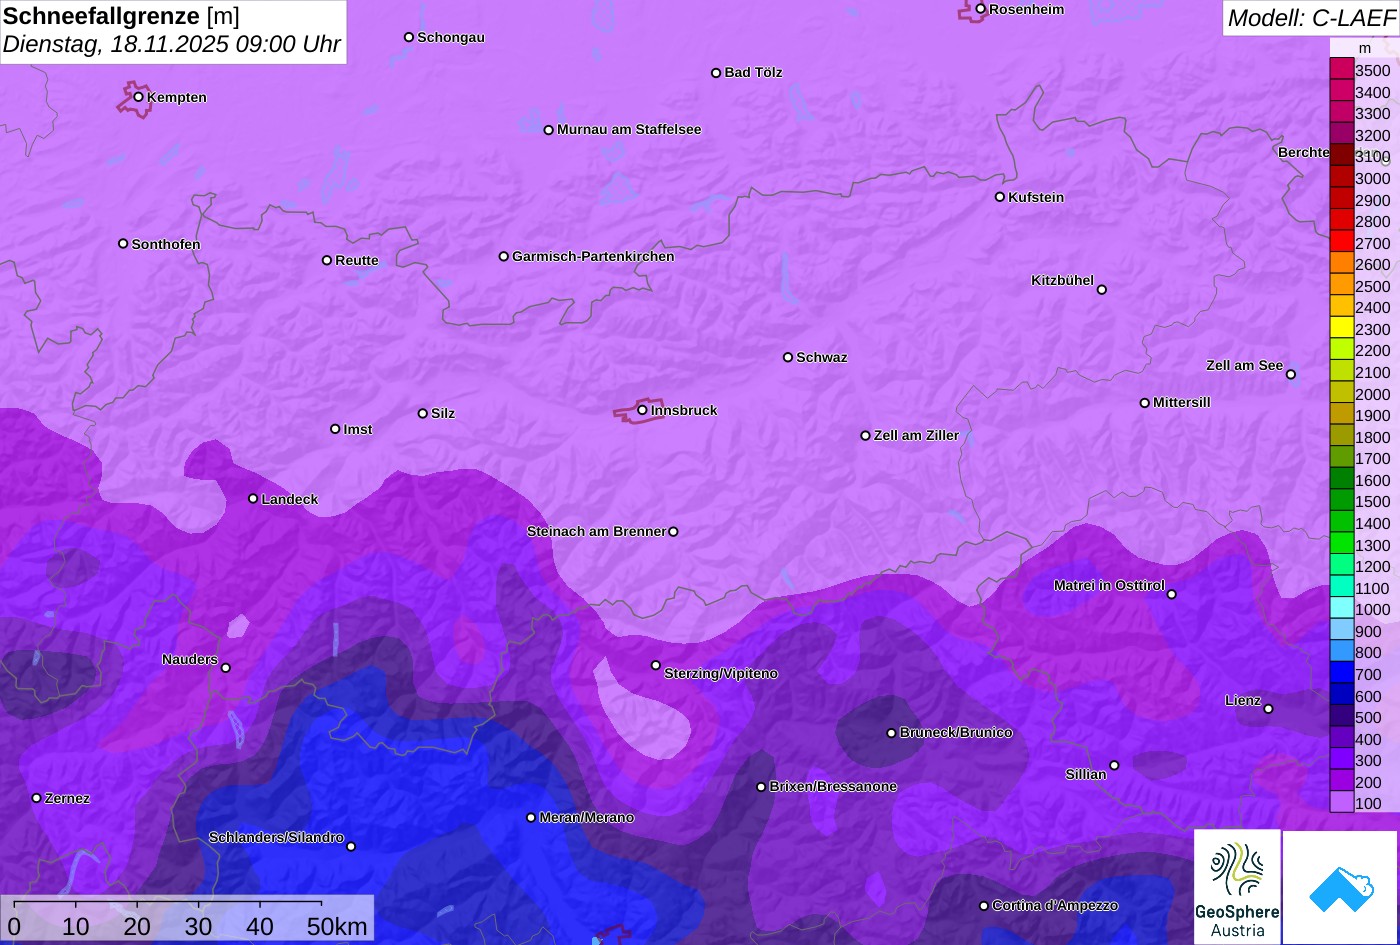Select the date Dienstag, 18.11.2025 09:00 Uhr

(x=172, y=45)
